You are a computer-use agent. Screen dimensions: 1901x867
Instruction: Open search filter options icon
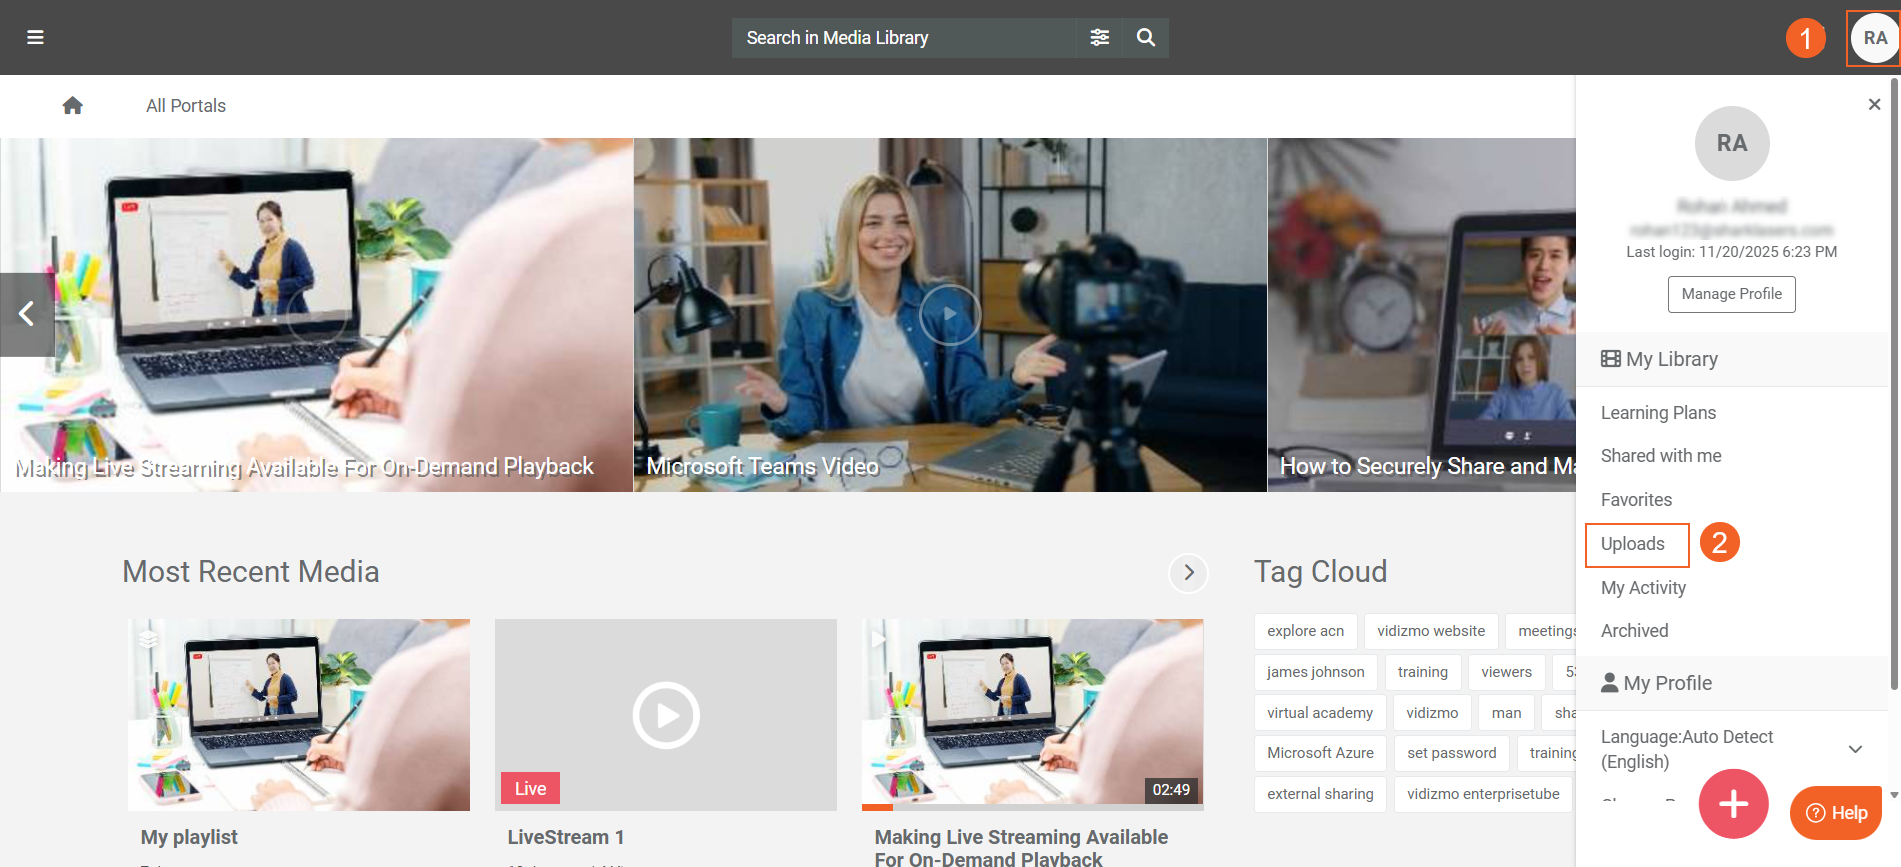(x=1099, y=38)
